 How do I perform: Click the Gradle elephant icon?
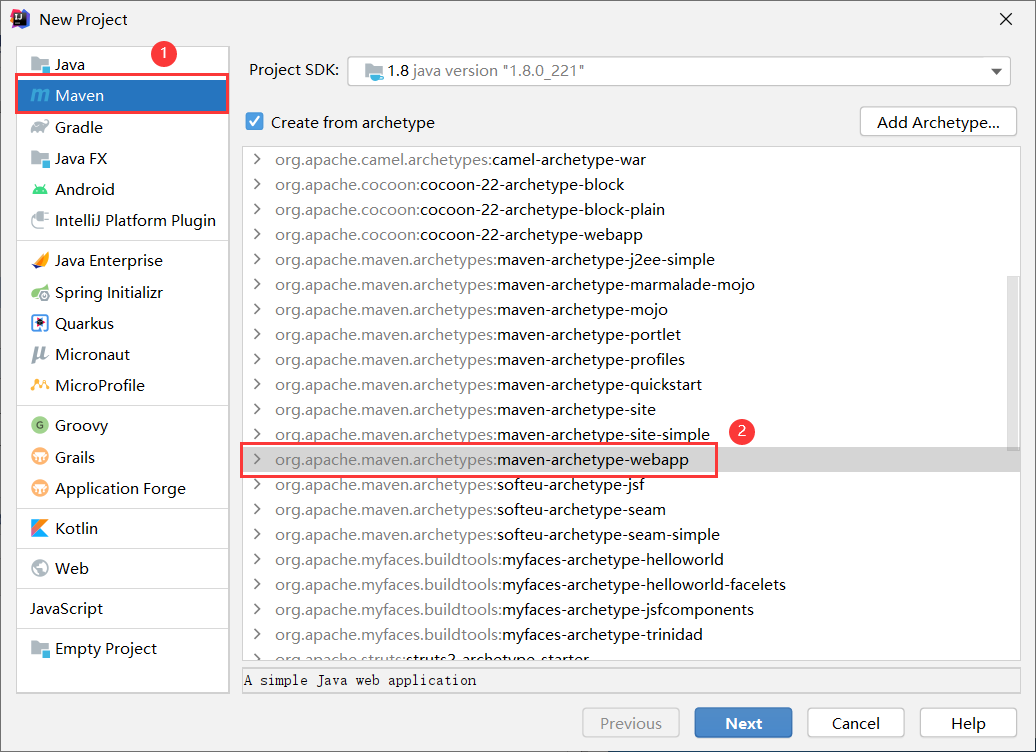(x=40, y=127)
